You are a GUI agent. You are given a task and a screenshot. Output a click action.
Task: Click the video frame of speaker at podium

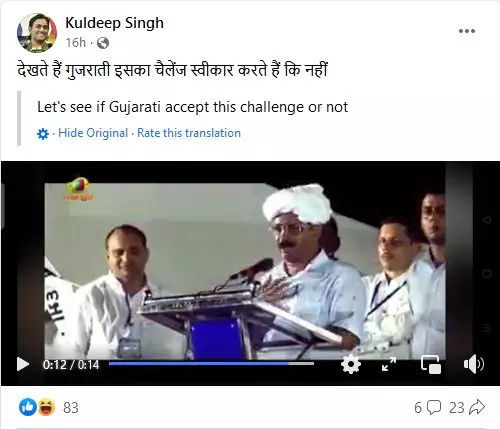[x=245, y=270]
